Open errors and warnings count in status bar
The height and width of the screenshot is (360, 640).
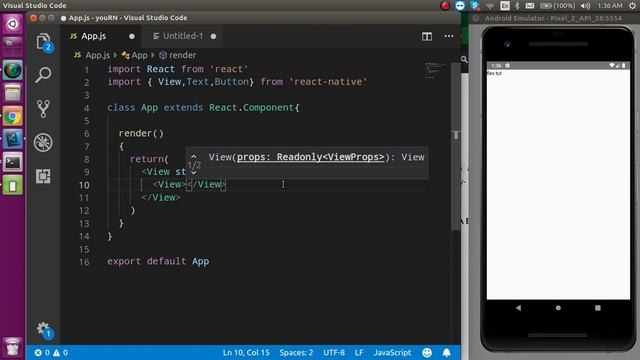click(x=51, y=352)
